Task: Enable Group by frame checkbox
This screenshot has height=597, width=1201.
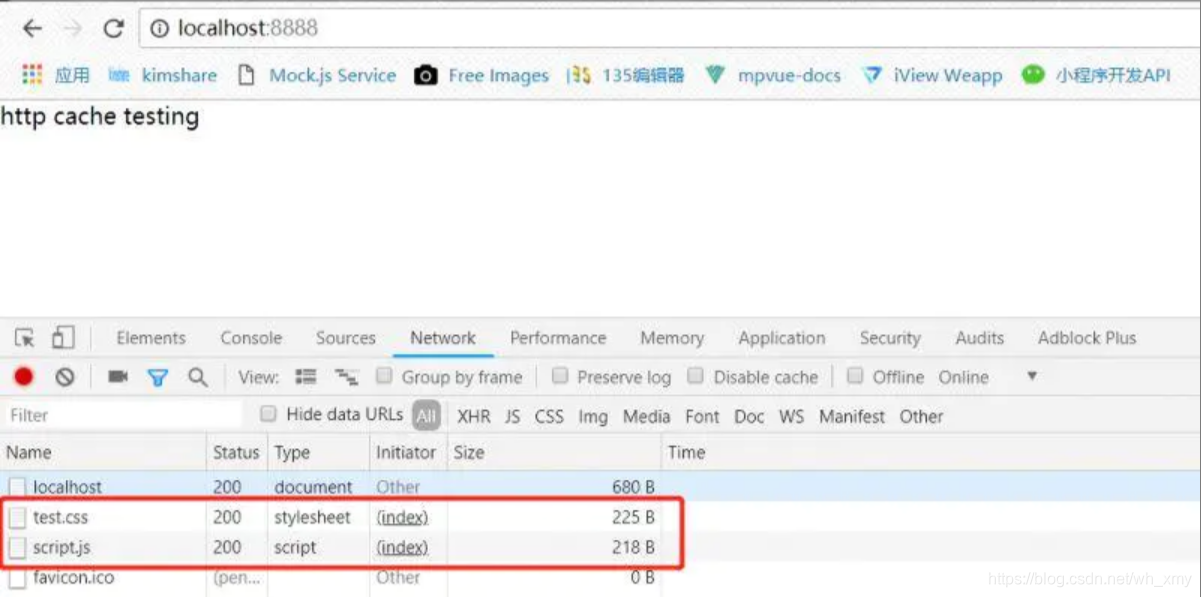Action: tap(384, 376)
